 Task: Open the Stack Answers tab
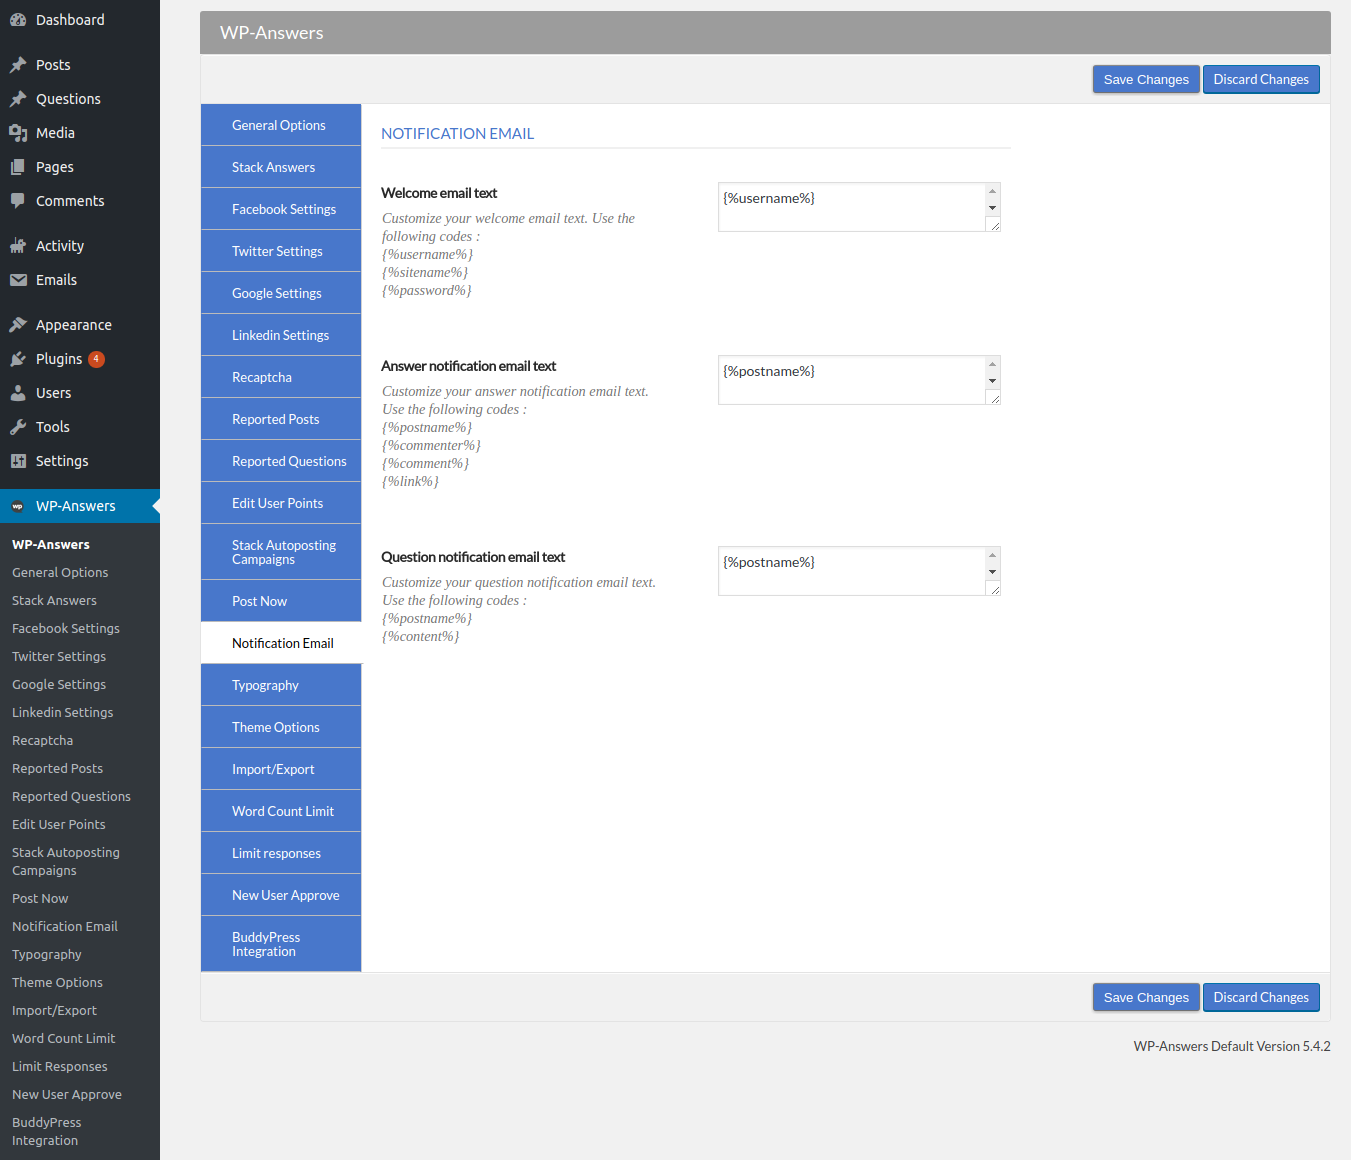(x=281, y=167)
